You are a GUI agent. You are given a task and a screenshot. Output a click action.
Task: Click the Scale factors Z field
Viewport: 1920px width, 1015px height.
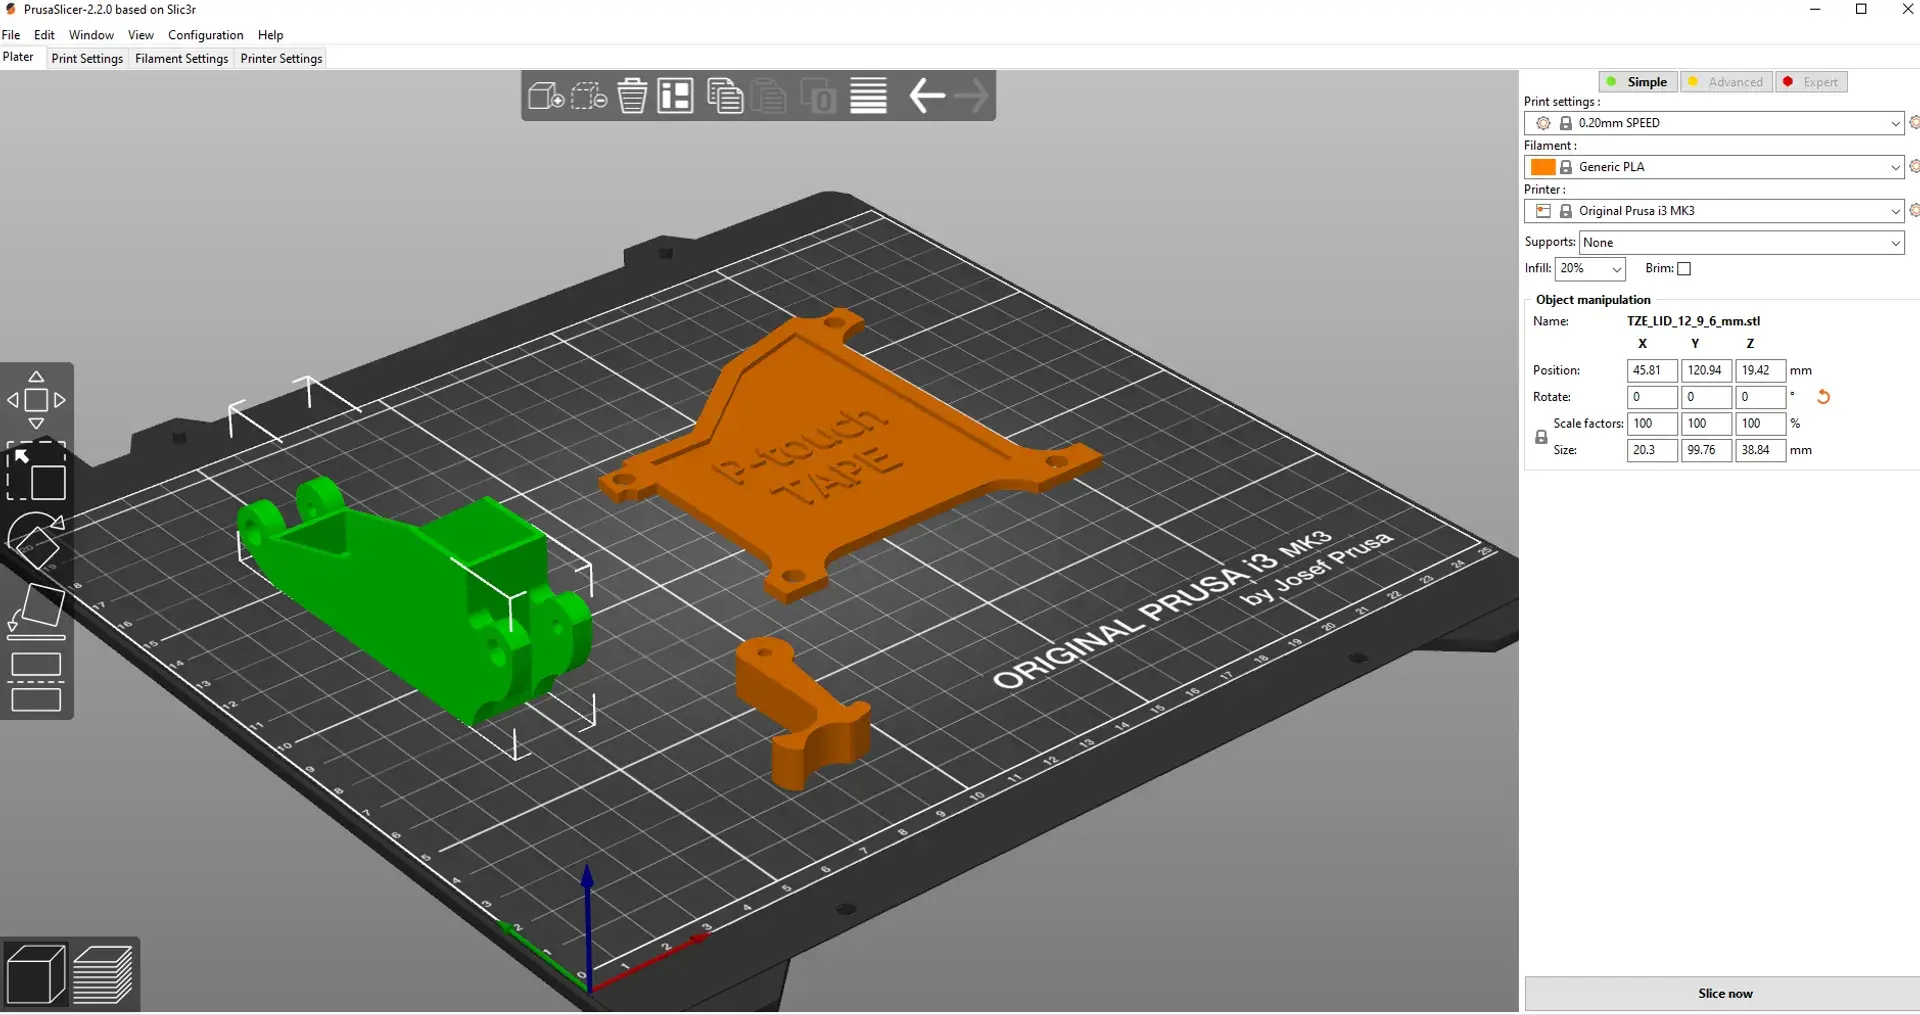pos(1760,423)
